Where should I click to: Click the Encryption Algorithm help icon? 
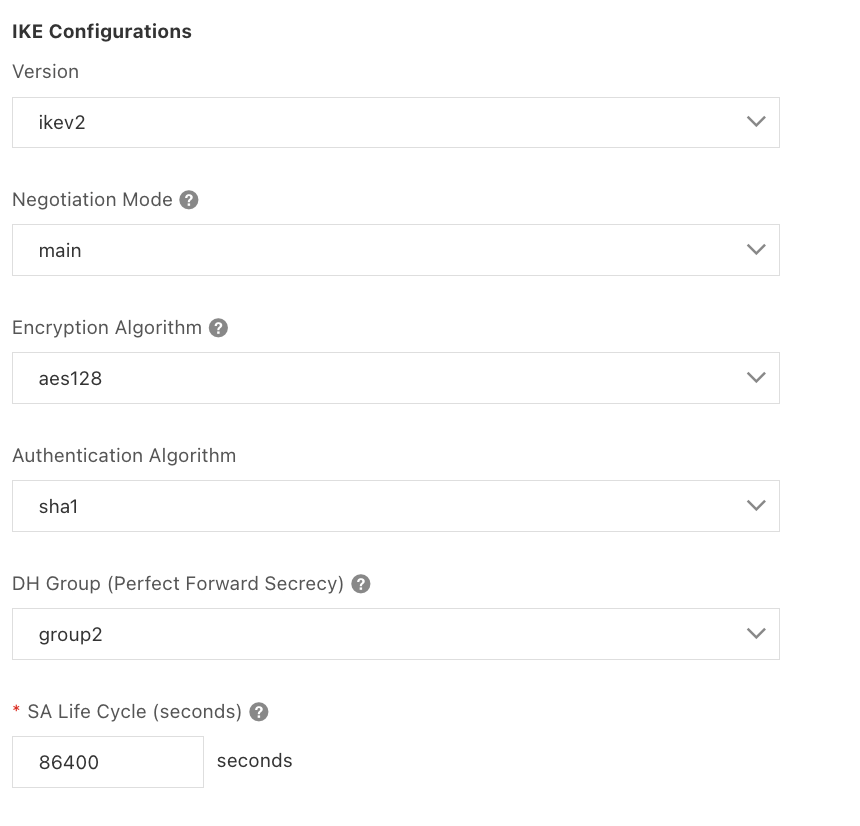click(218, 328)
